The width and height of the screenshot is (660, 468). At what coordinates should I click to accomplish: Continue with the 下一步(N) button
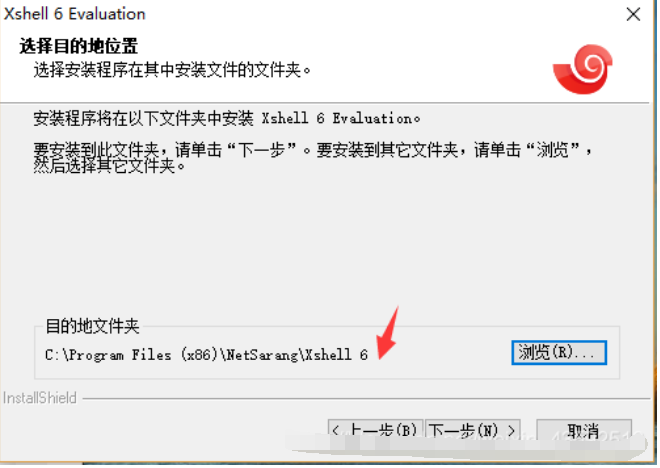[x=473, y=431]
